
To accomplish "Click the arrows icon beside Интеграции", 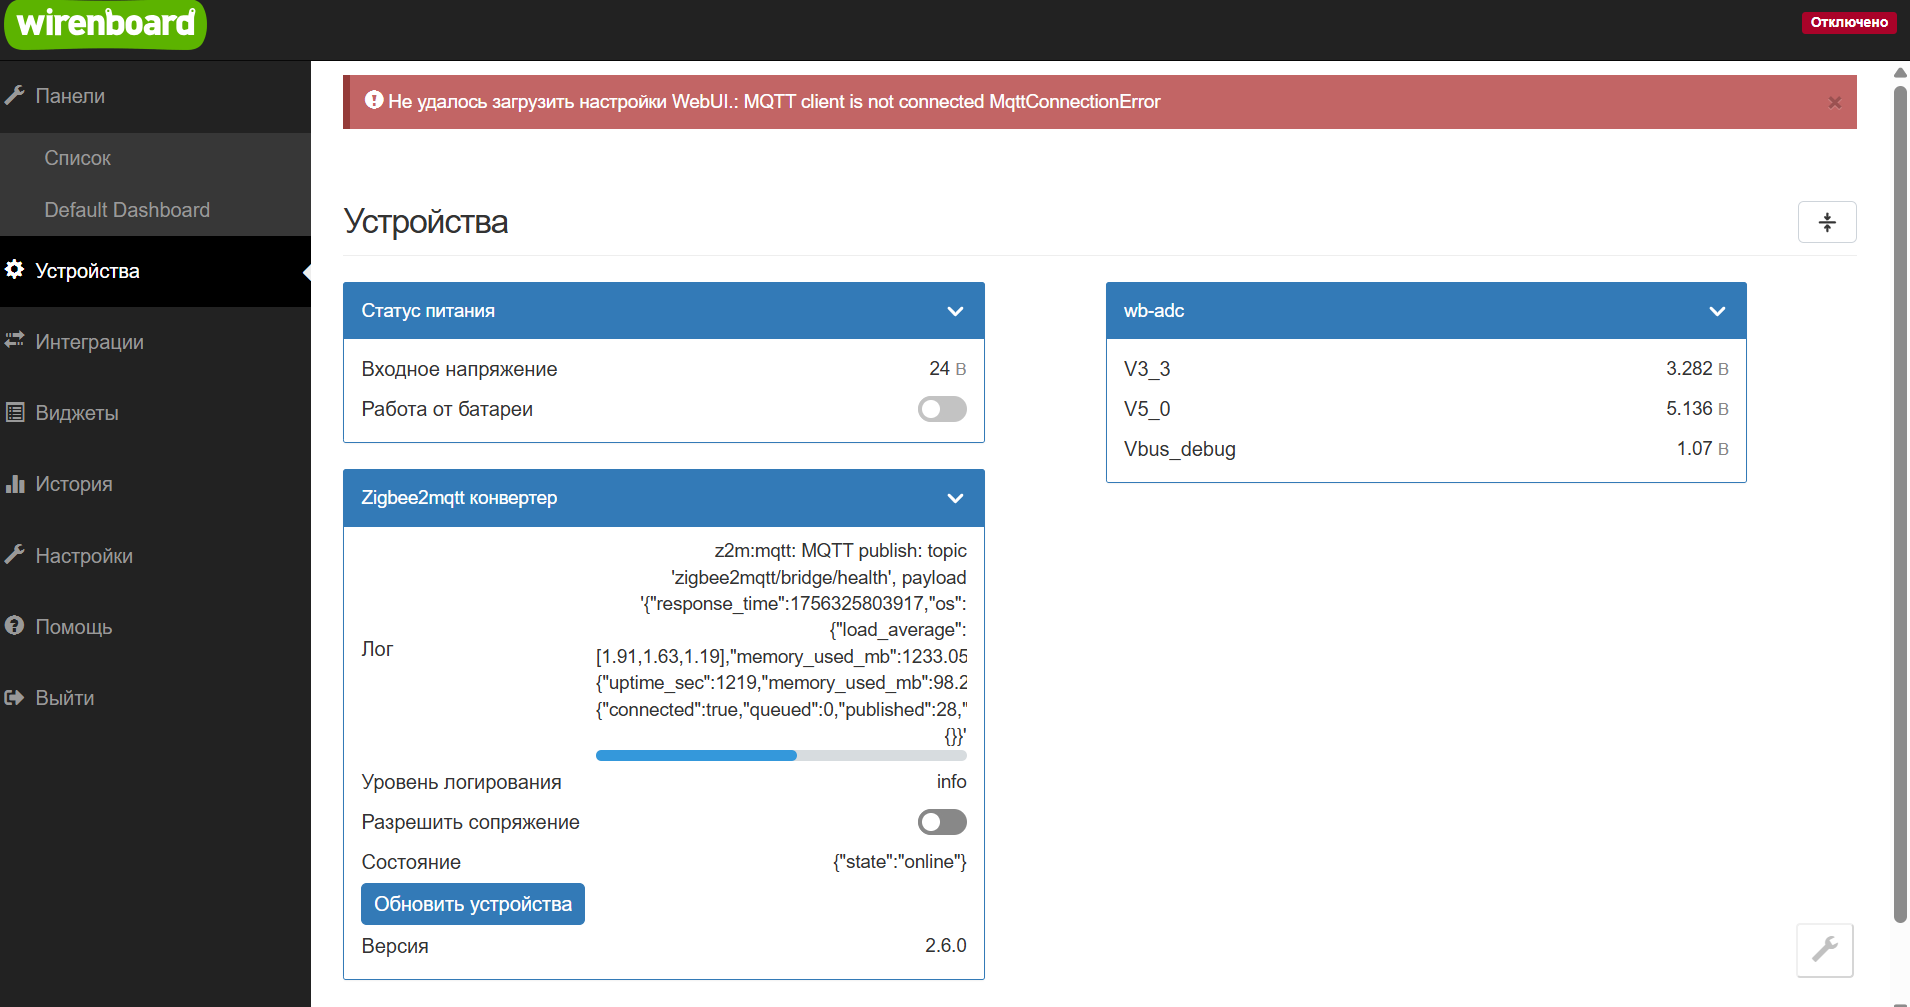I will pos(15,341).
